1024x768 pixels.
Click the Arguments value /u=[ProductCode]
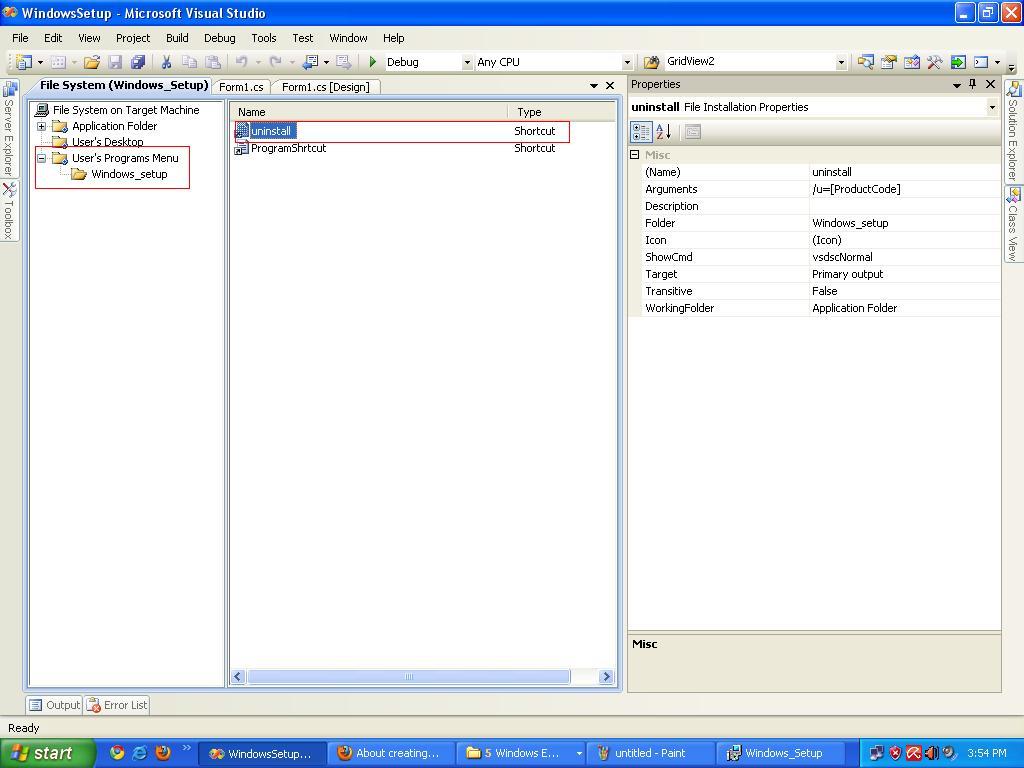856,189
